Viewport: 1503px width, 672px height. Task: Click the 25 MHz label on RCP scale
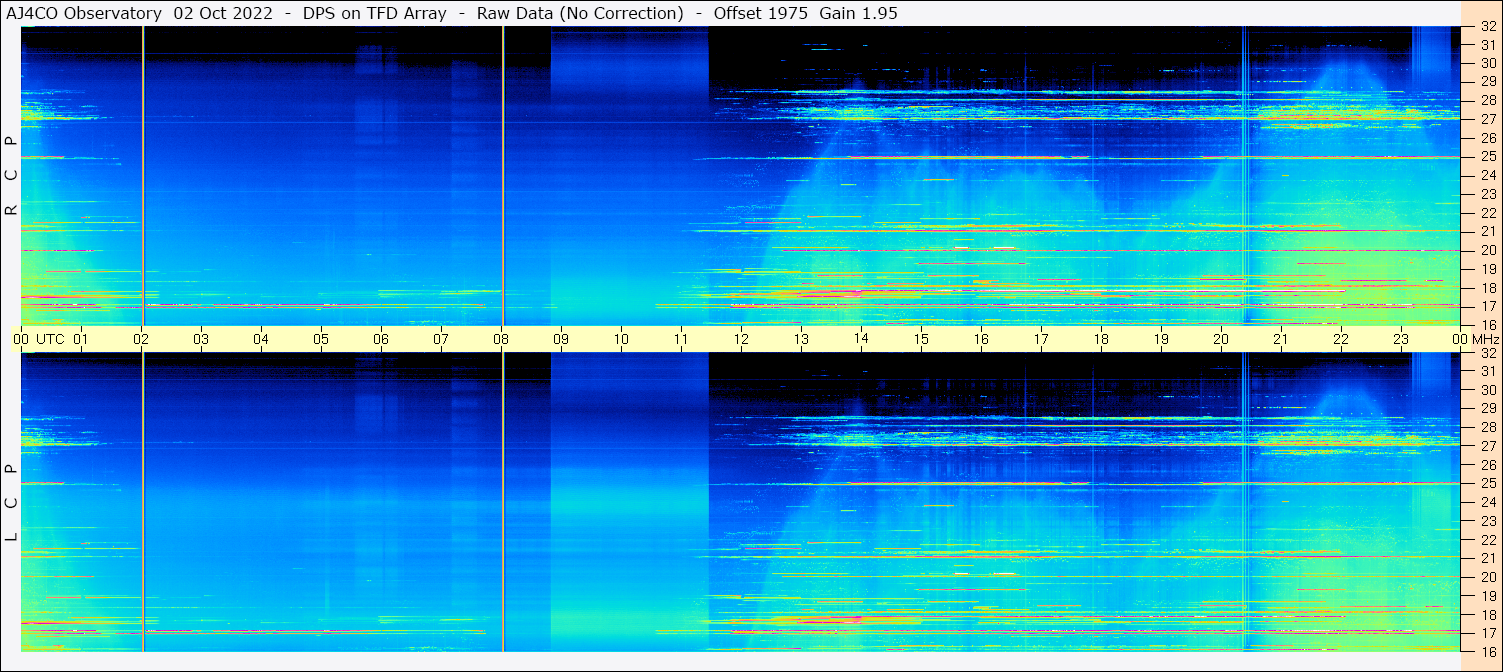(1487, 157)
